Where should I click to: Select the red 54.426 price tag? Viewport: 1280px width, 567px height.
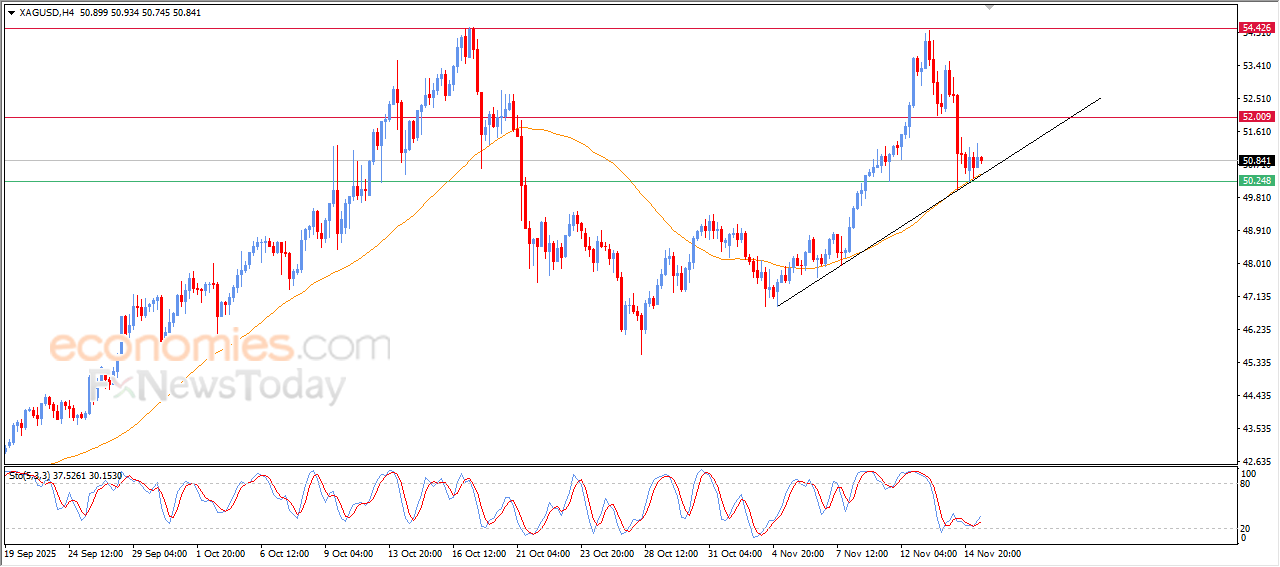[x=1256, y=28]
